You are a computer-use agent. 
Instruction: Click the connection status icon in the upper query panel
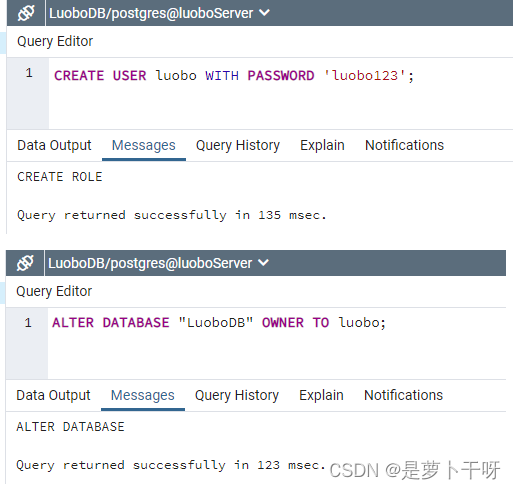pos(26,13)
